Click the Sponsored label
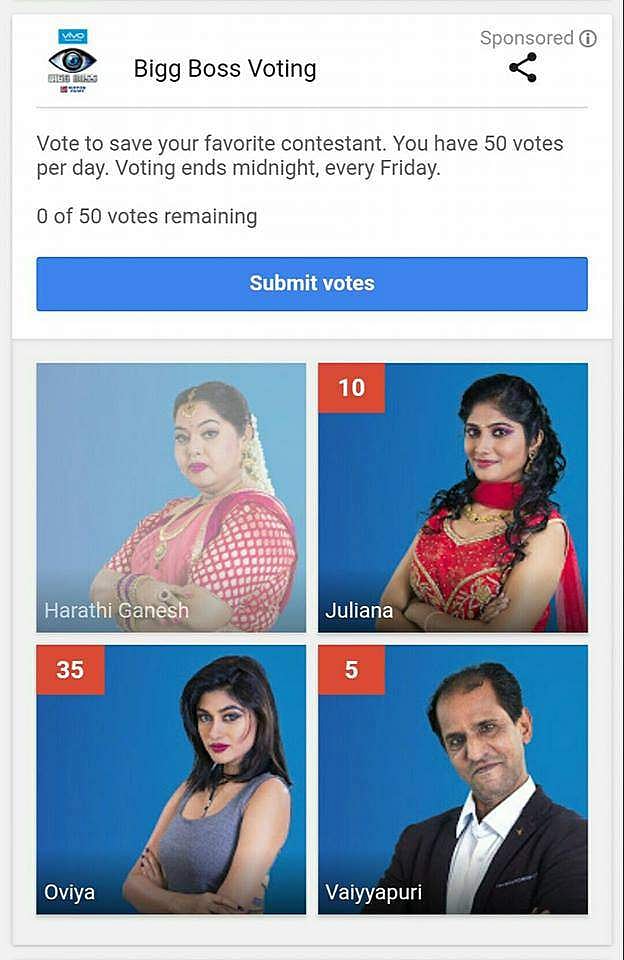 [x=527, y=38]
